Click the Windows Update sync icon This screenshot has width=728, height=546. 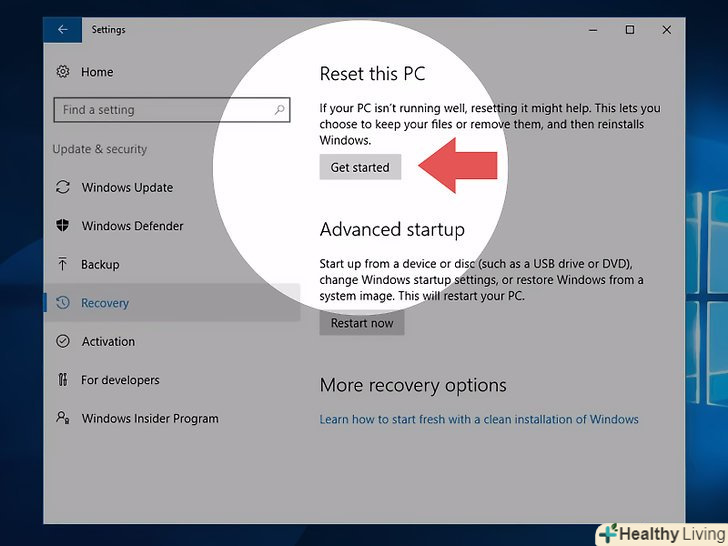coord(63,187)
